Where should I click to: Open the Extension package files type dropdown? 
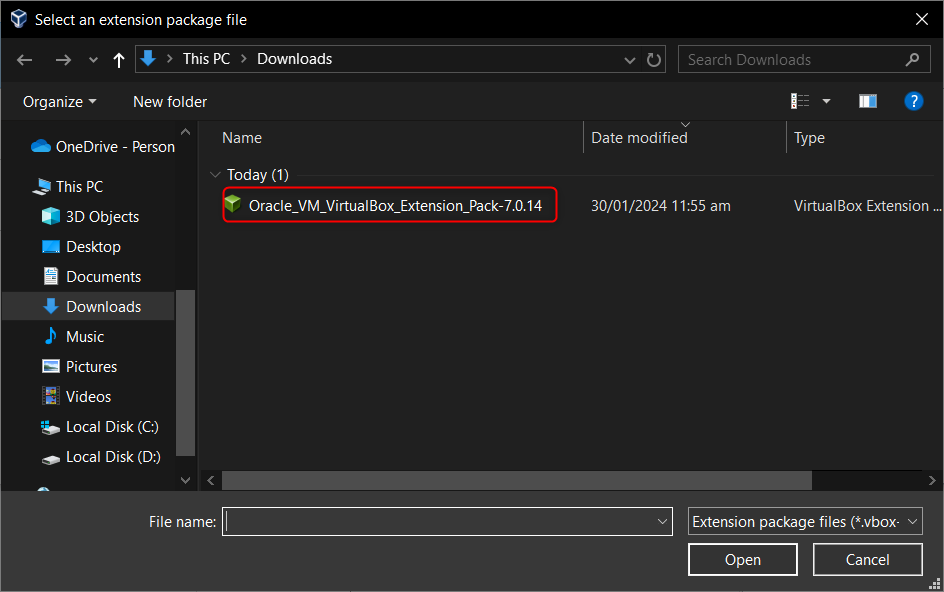coord(805,522)
